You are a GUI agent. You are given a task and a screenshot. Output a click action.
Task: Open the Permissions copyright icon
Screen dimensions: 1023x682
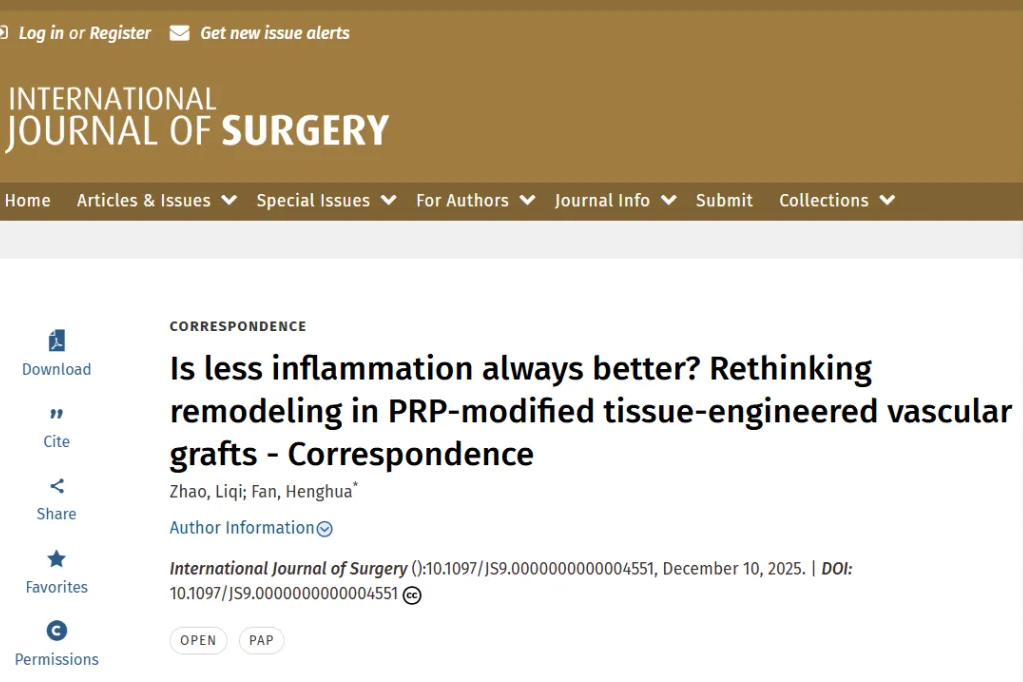[56, 631]
